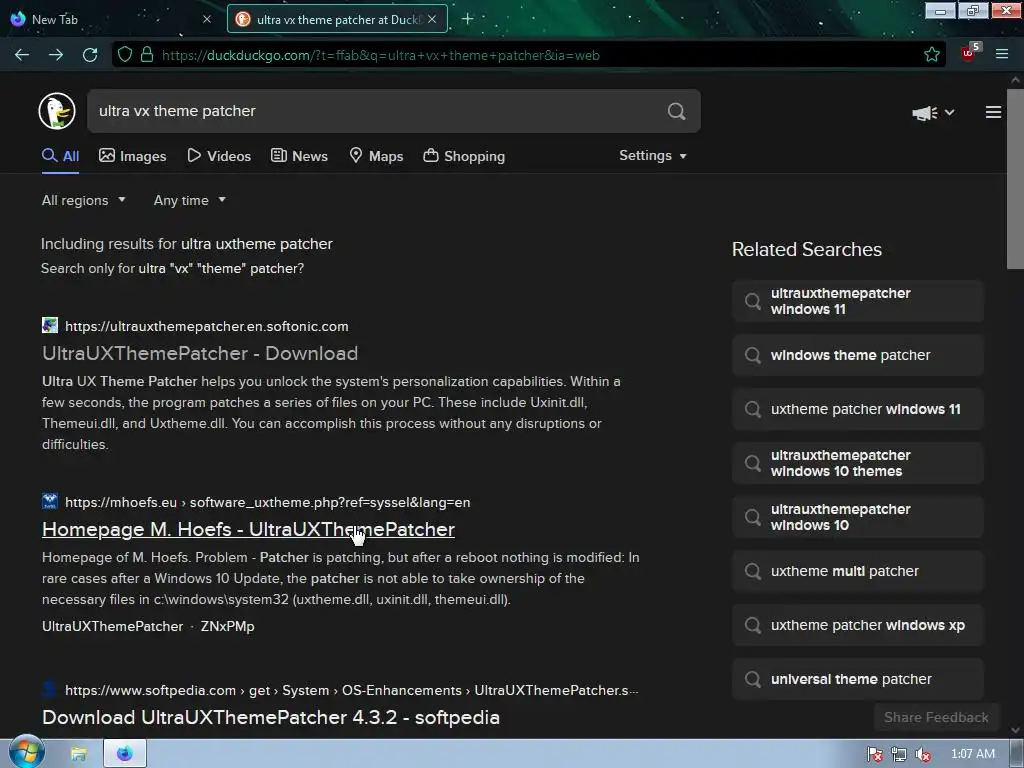Search related: ultrauxthemepatcher windows 10 themes
The width and height of the screenshot is (1024, 768).
857,463
